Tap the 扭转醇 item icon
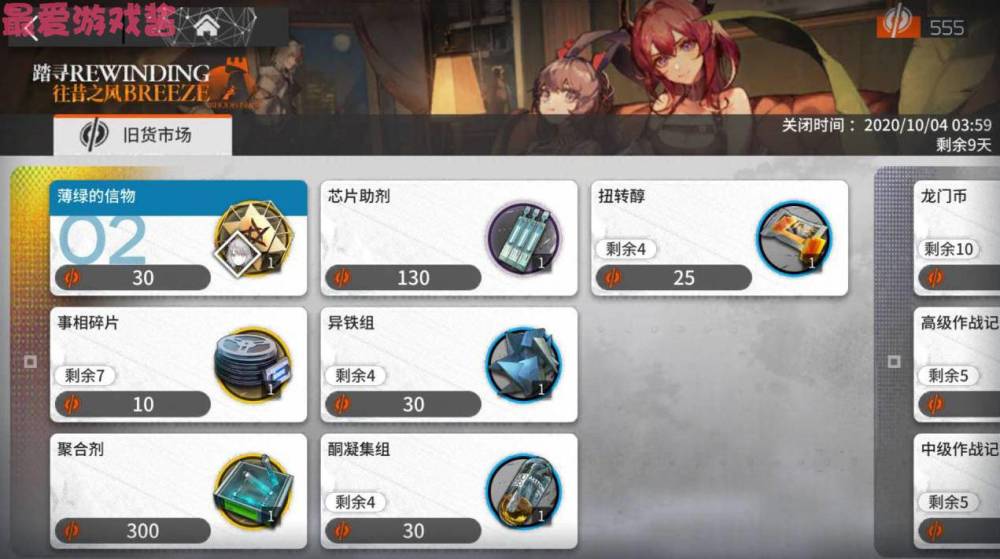This screenshot has width=1000, height=559. 795,238
